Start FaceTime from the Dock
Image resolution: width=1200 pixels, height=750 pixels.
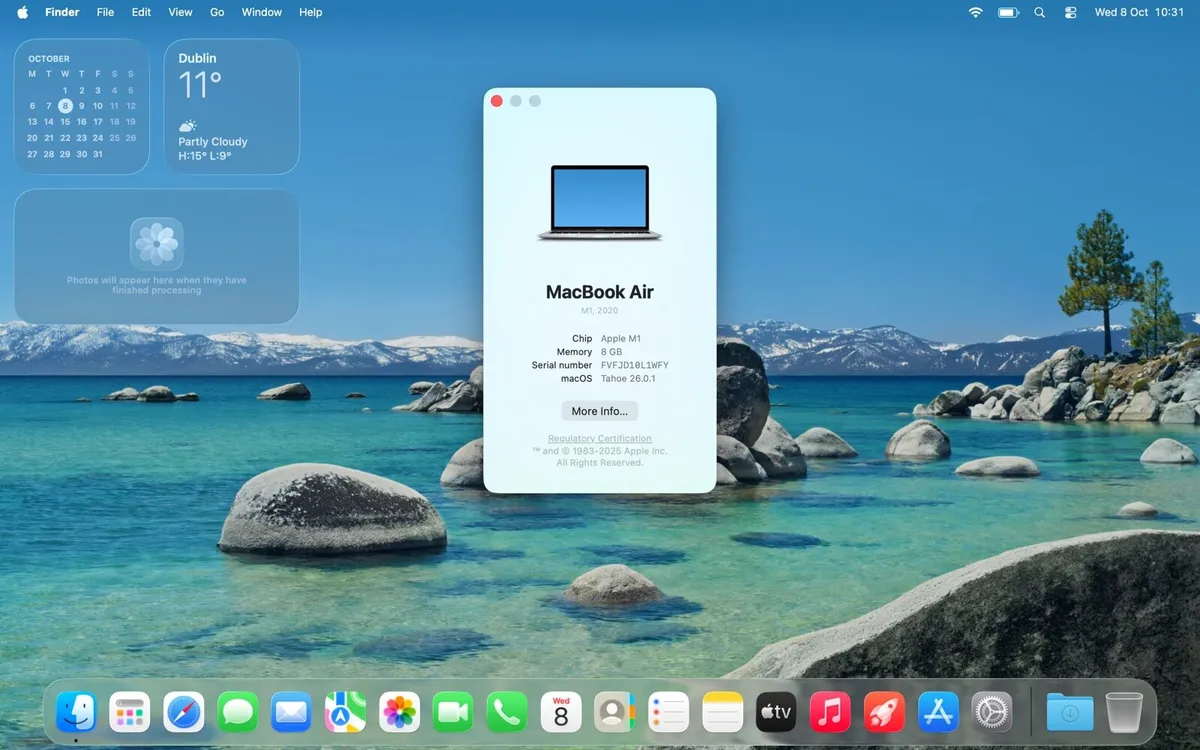point(453,712)
